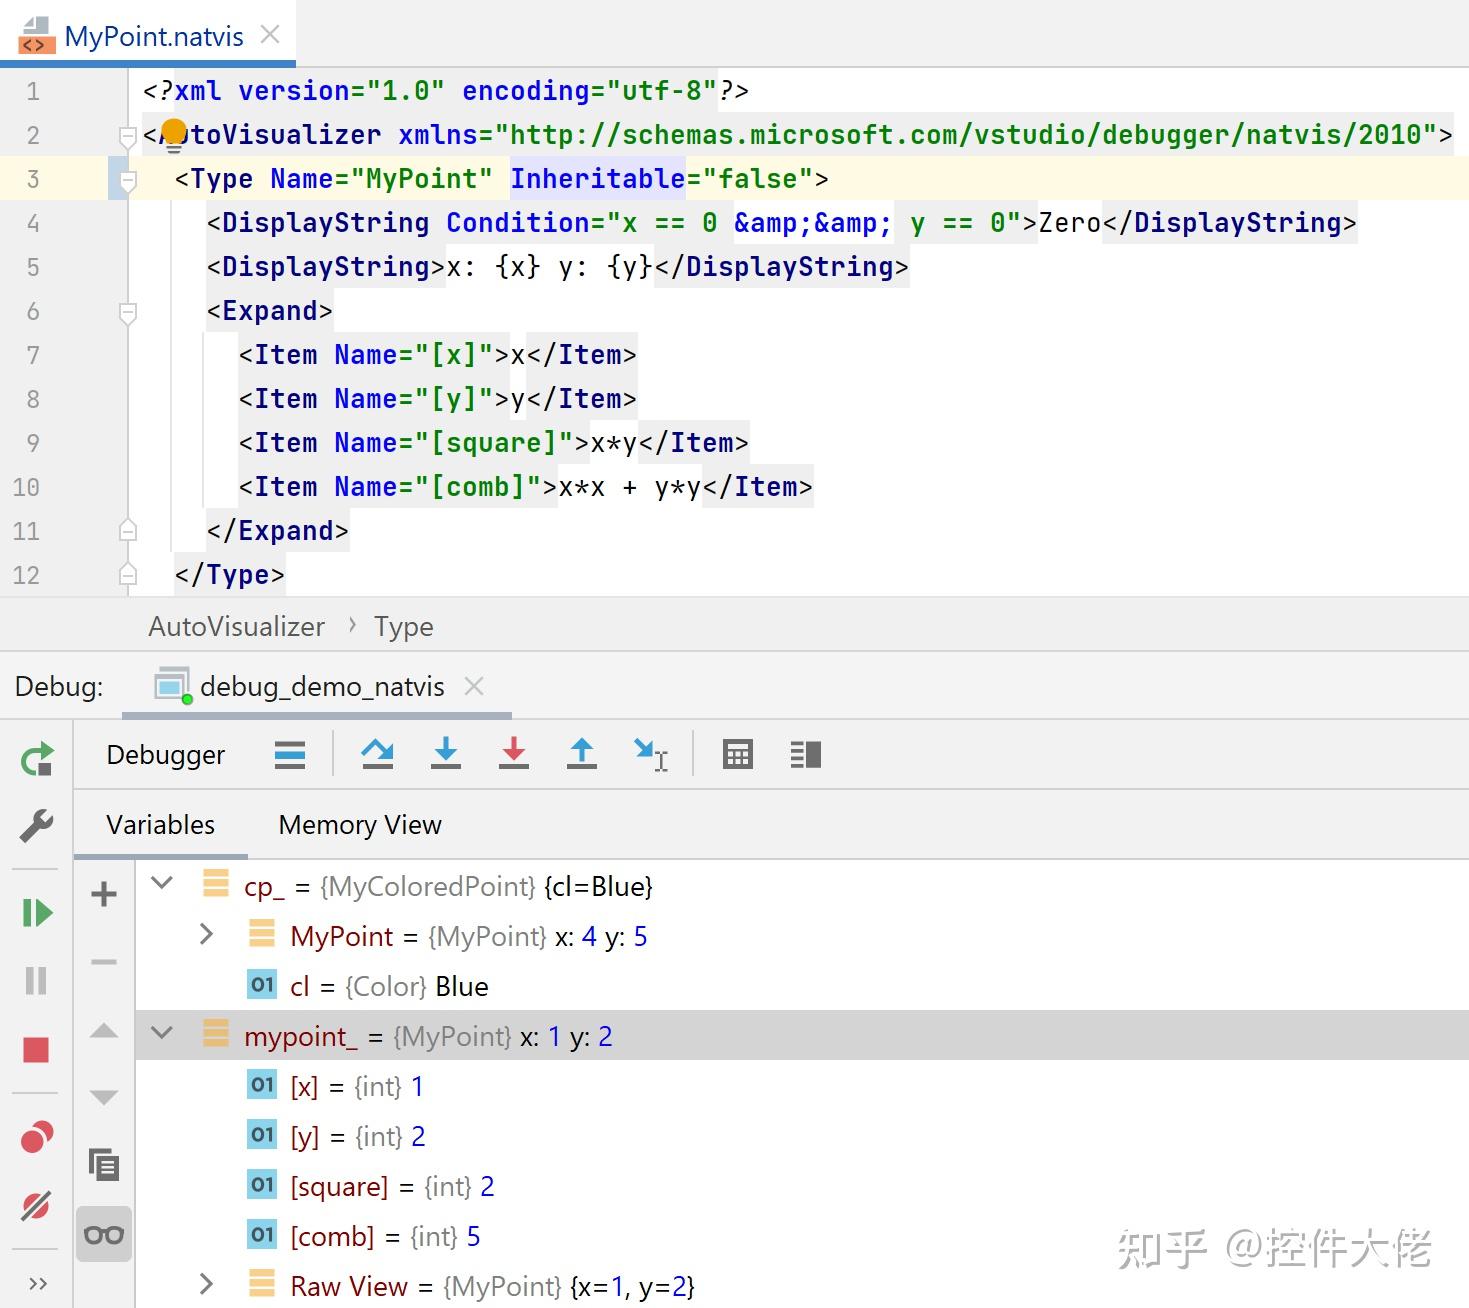Add a new watch with the plus button

[x=103, y=893]
